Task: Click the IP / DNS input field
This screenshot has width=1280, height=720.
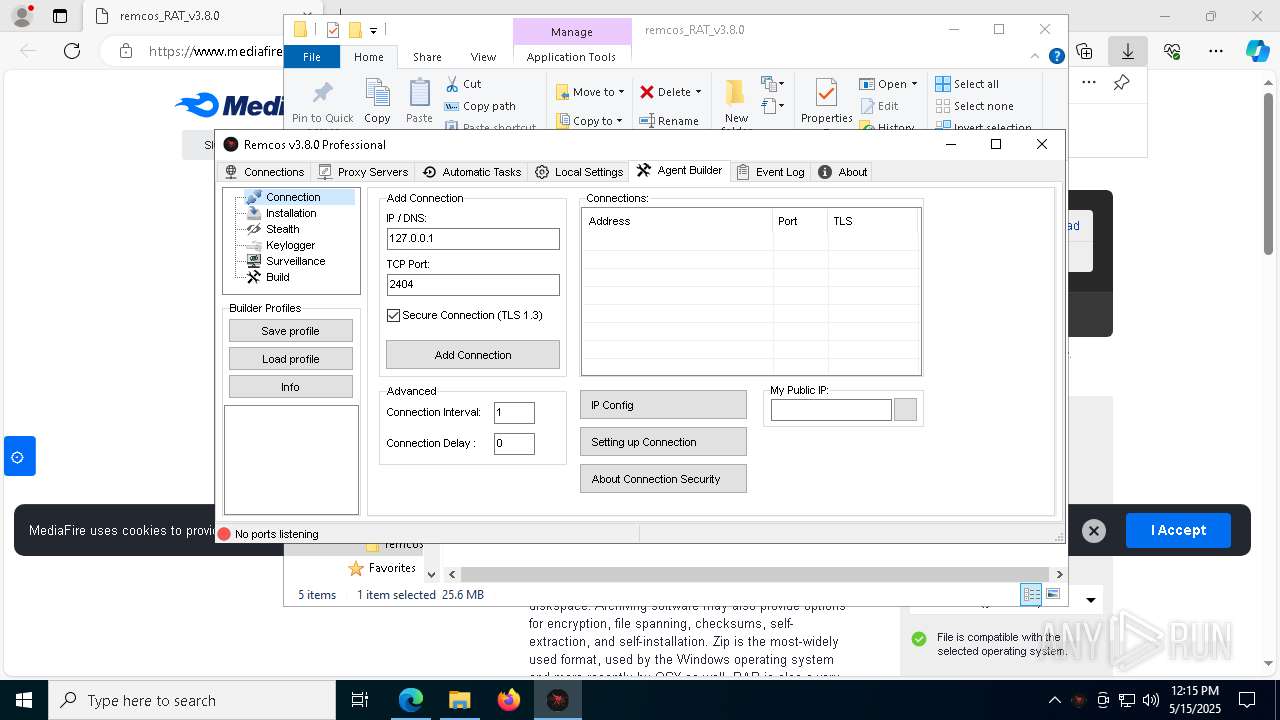Action: pos(473,239)
